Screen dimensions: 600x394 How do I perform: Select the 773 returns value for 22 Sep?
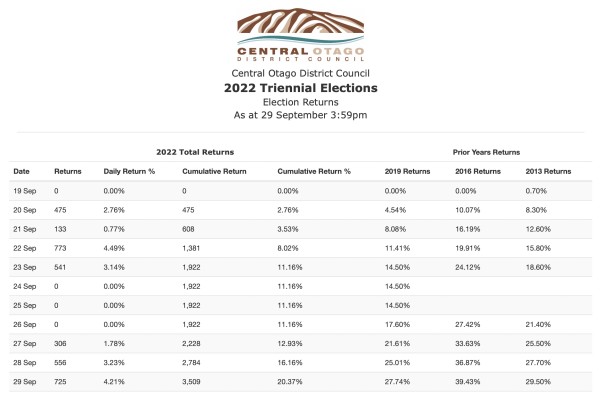click(x=60, y=248)
